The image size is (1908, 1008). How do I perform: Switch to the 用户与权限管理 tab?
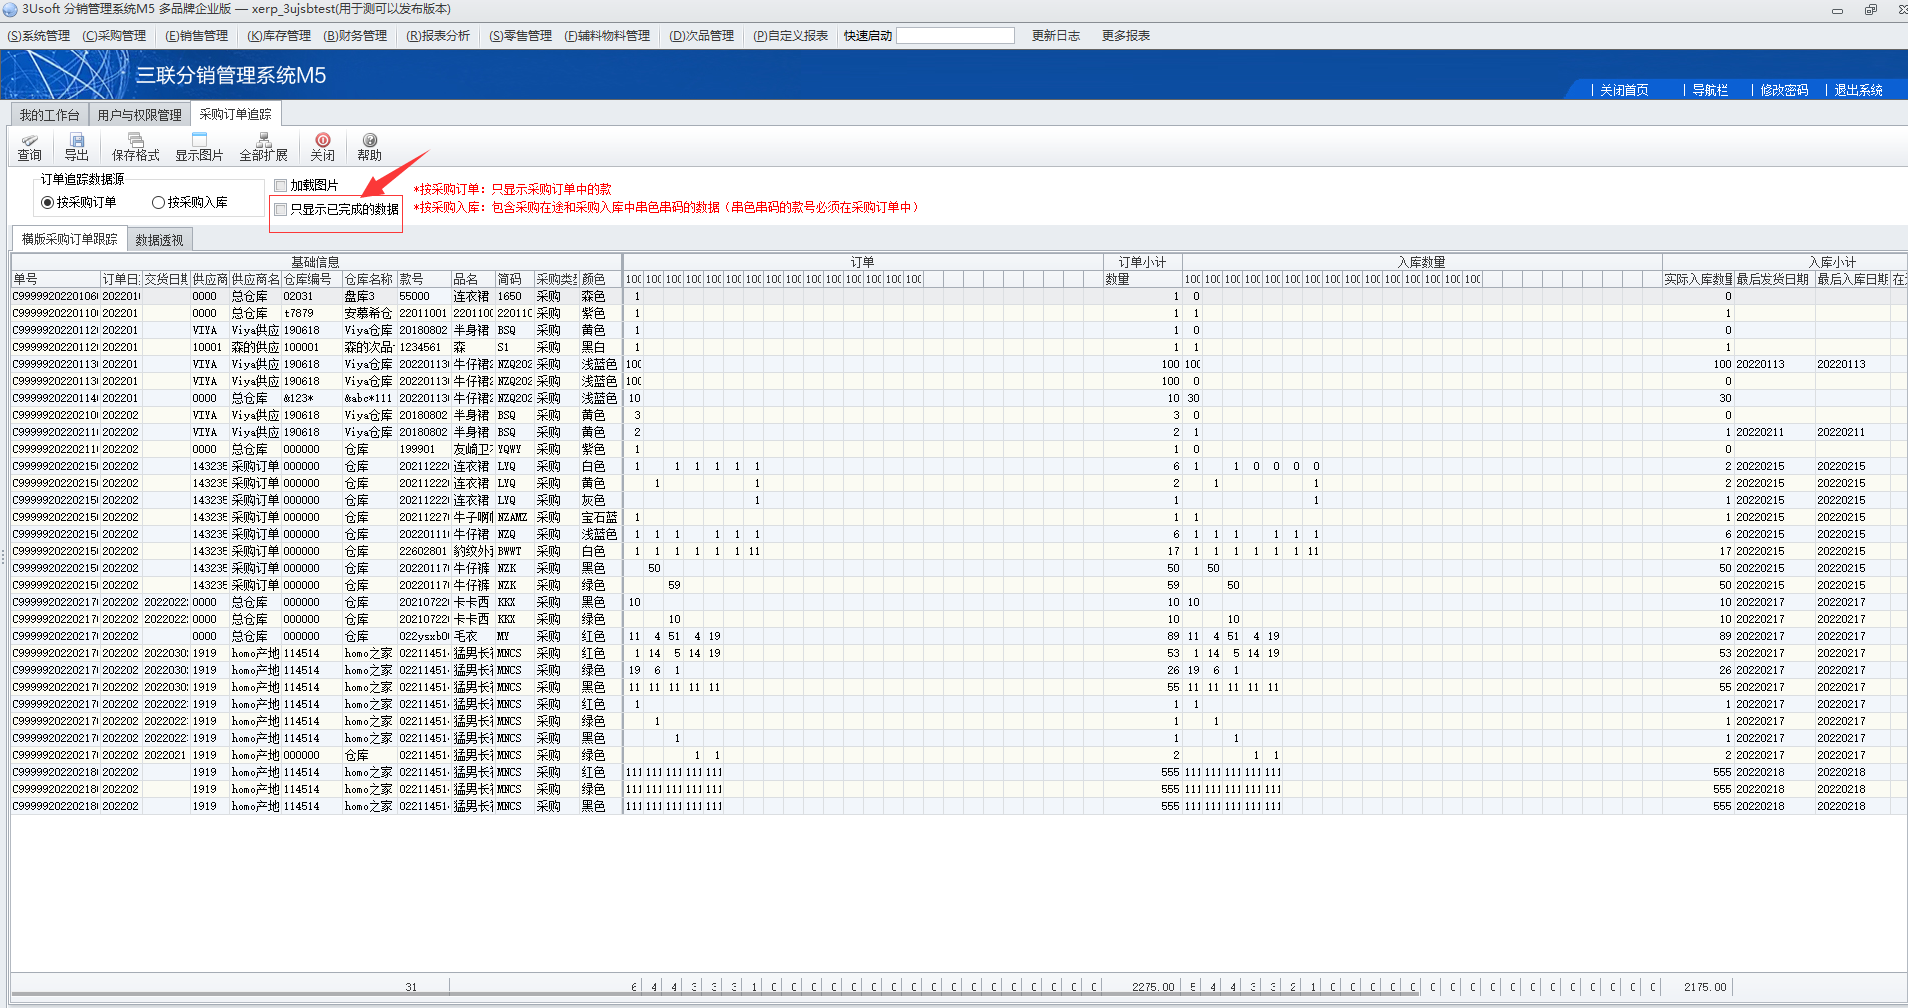point(140,115)
